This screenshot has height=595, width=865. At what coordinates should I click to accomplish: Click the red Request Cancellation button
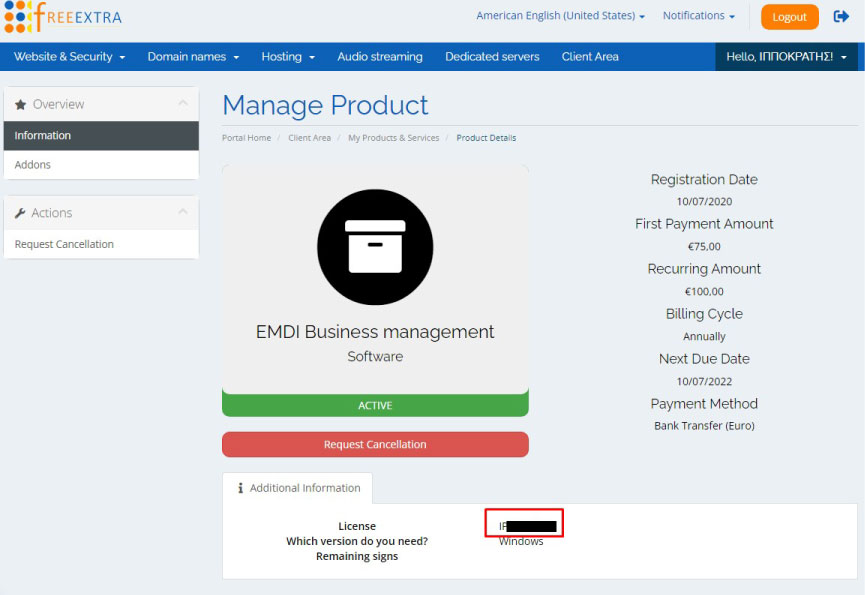(375, 444)
